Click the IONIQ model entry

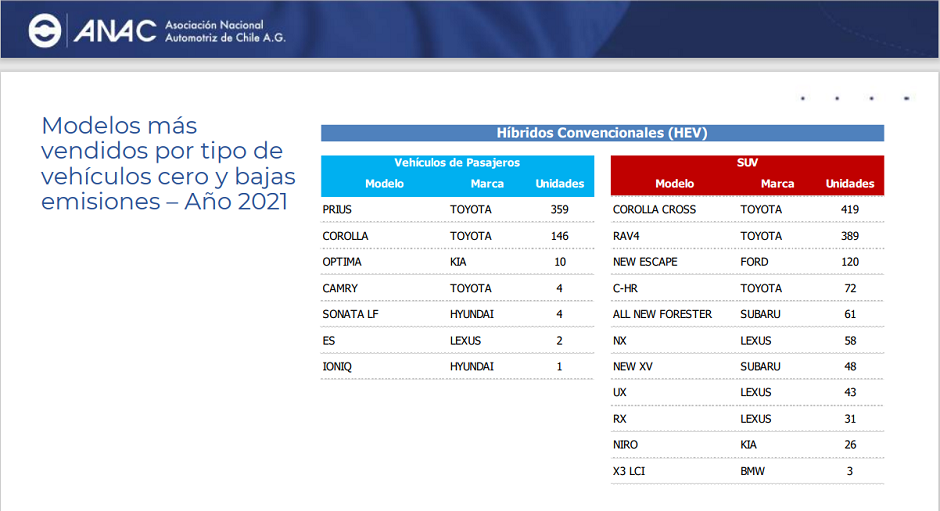(337, 367)
